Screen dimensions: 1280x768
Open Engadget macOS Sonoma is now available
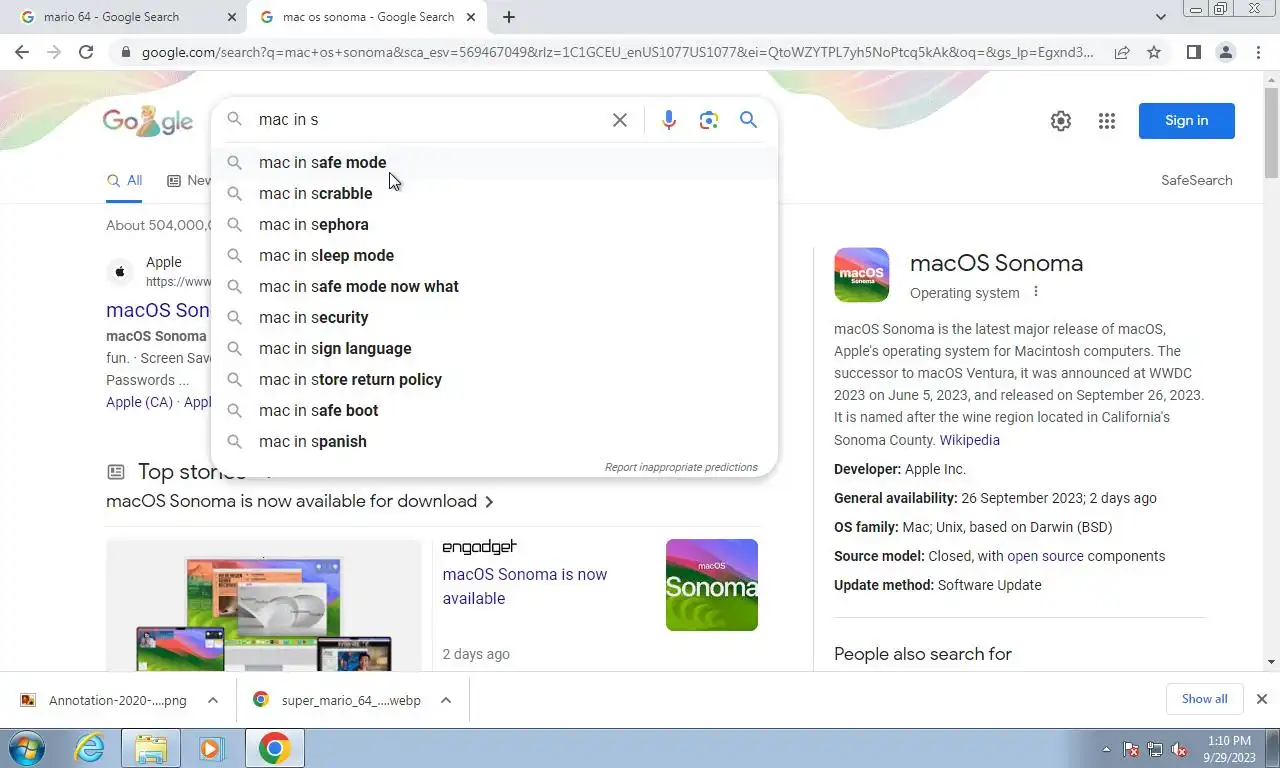(x=525, y=586)
